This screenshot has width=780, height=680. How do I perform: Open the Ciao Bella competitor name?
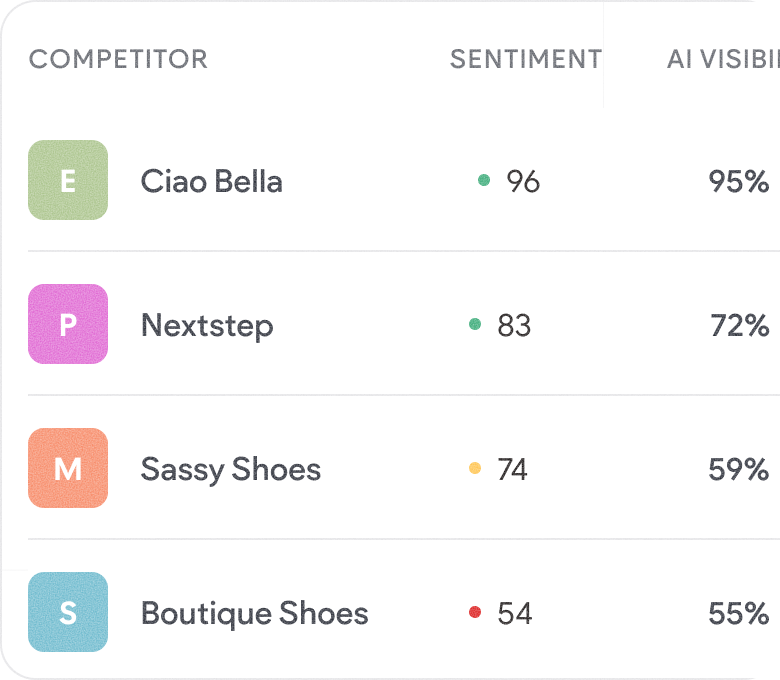coord(212,181)
